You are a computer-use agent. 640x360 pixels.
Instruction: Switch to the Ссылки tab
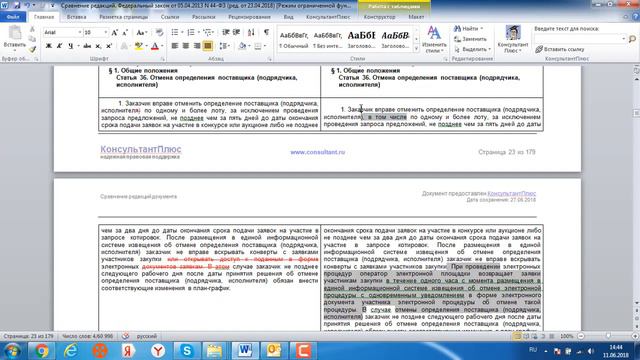click(170, 17)
